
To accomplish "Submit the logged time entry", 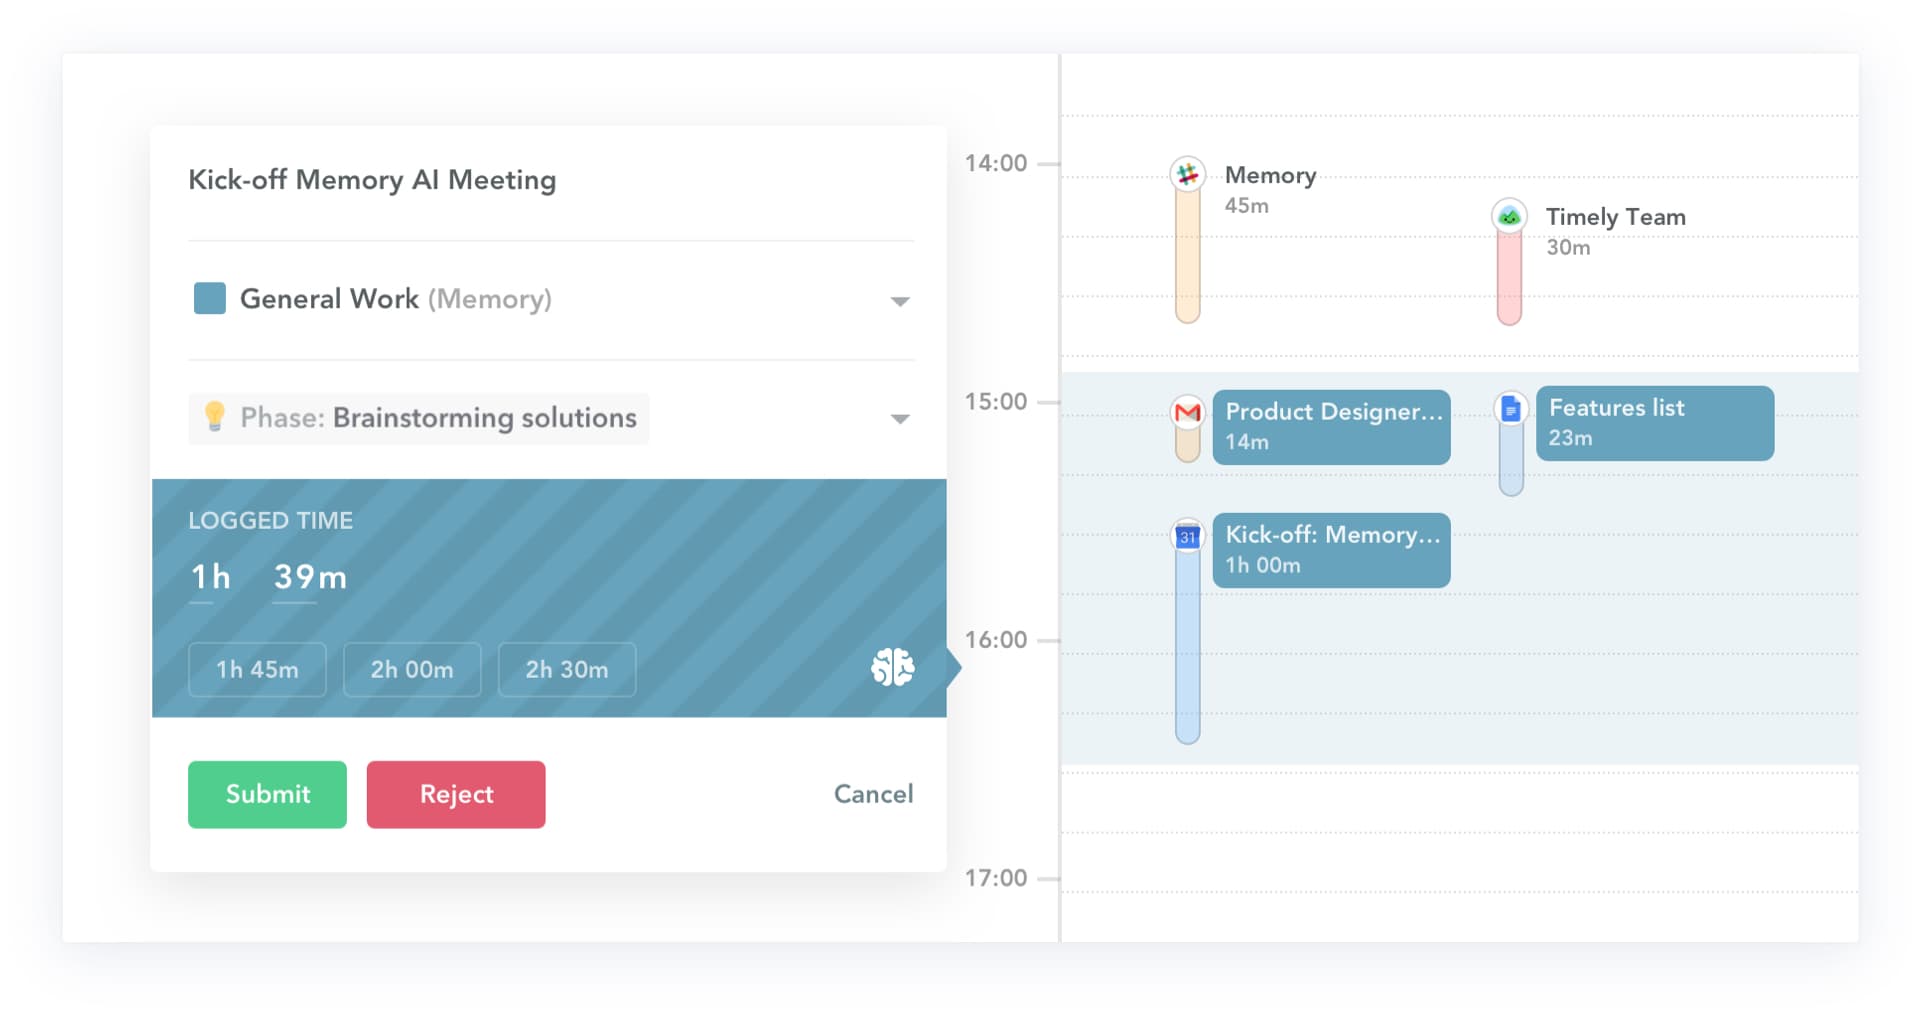I will (267, 794).
